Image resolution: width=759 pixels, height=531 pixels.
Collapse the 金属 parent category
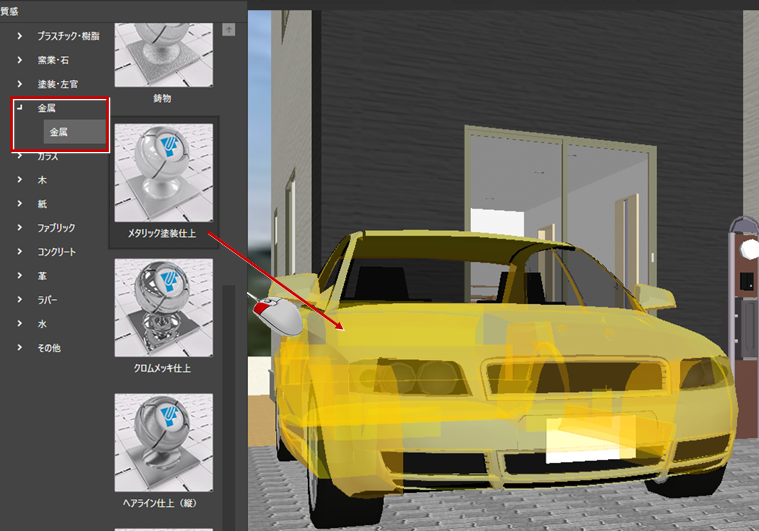(19, 107)
